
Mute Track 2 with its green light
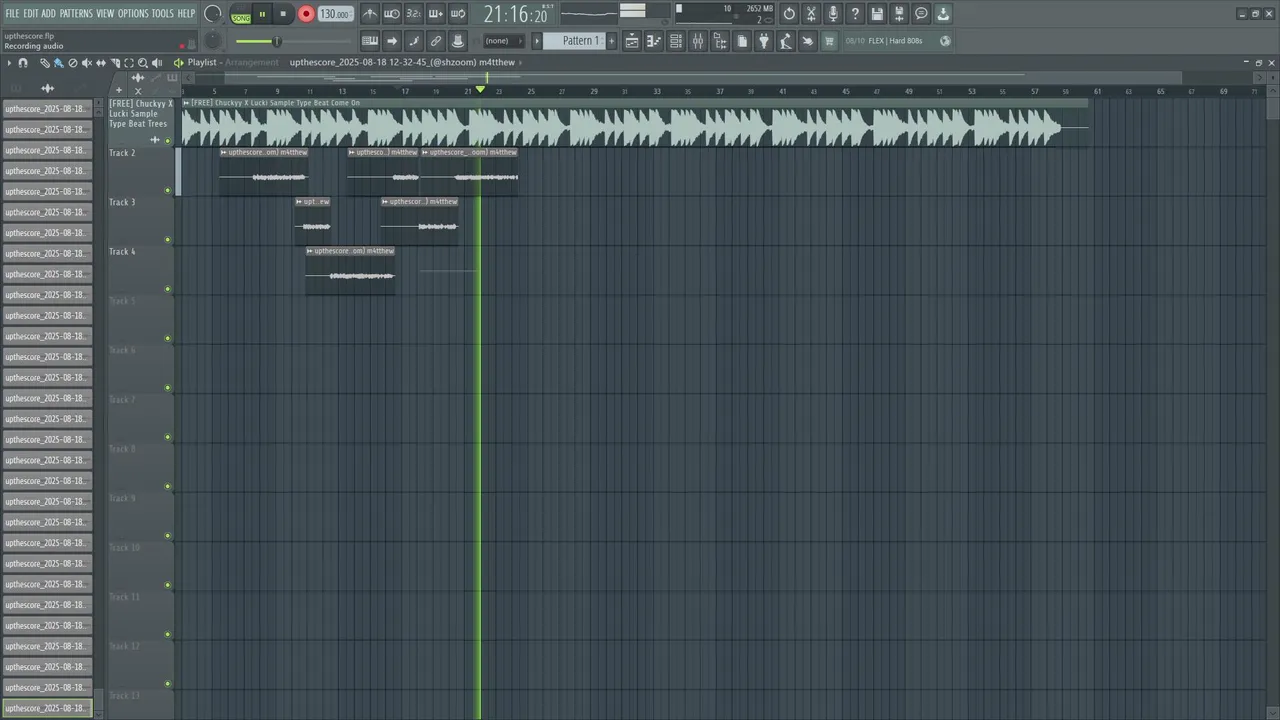pos(168,190)
